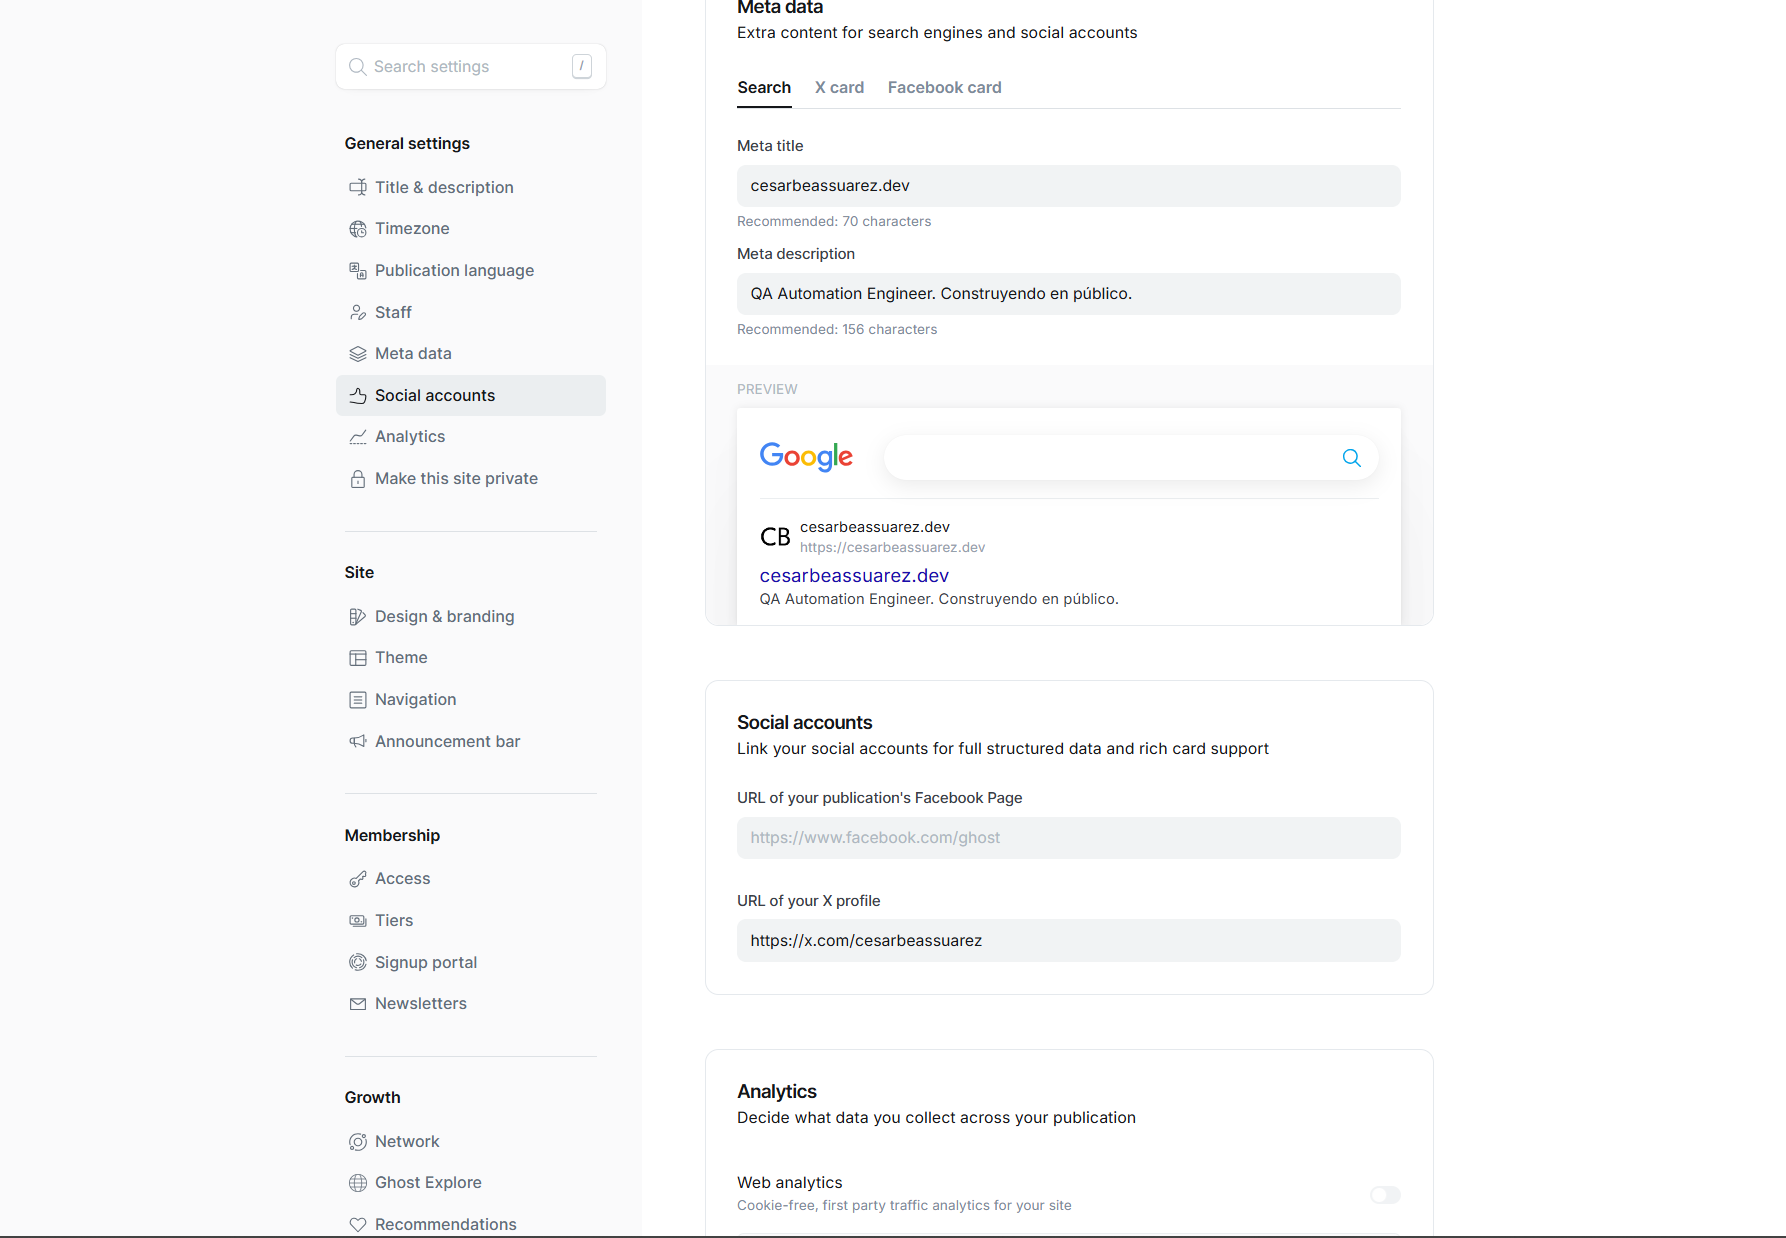Screen dimensions: 1786x1238
Task: Click the Ghost Explore globe icon
Action: point(358,1182)
